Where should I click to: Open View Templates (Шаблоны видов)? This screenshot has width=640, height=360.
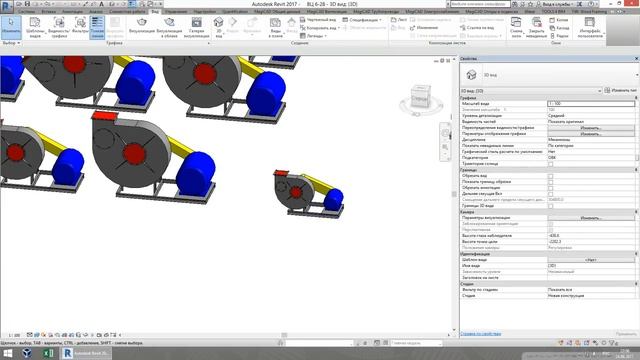tap(35, 27)
